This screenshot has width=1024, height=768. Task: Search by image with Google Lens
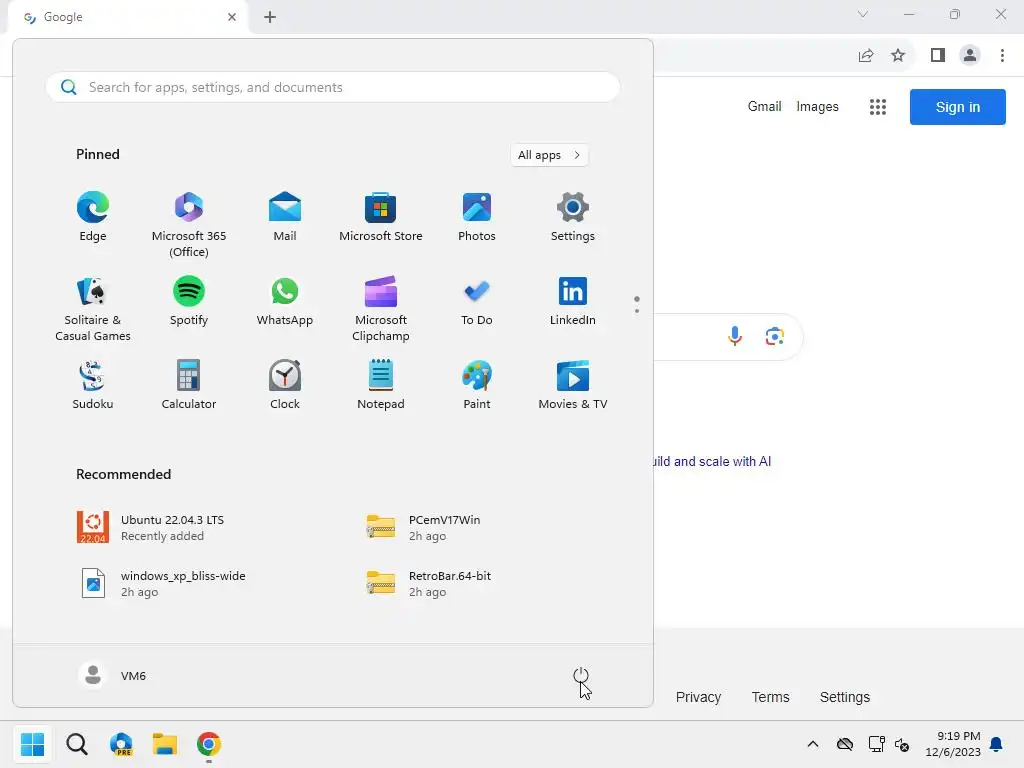775,336
